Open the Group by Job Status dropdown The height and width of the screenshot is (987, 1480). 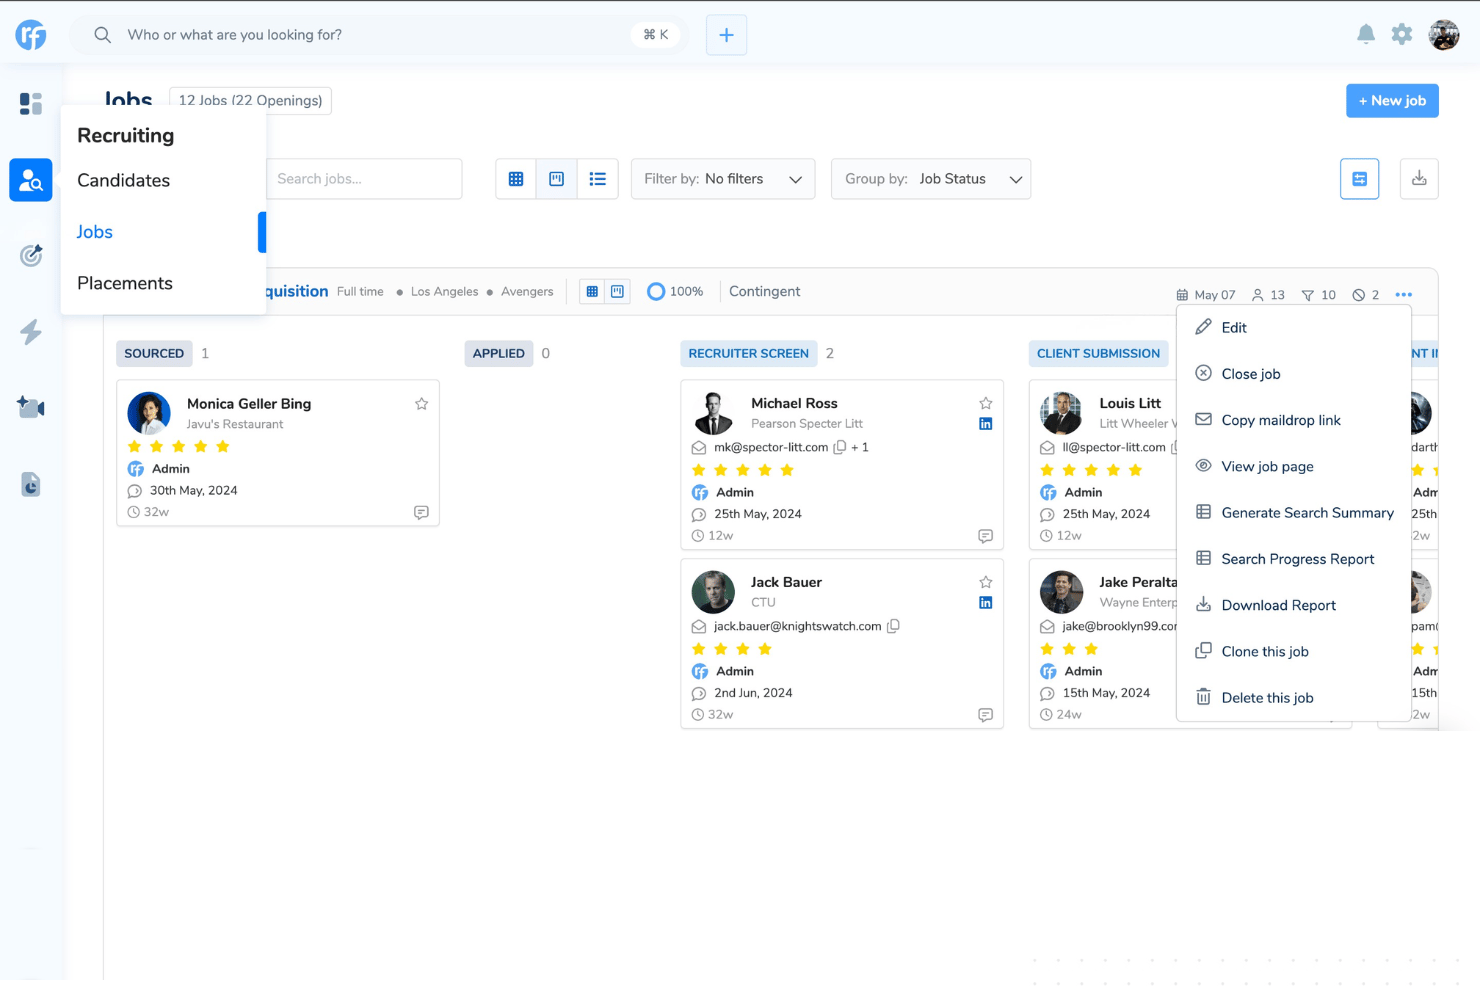point(931,179)
